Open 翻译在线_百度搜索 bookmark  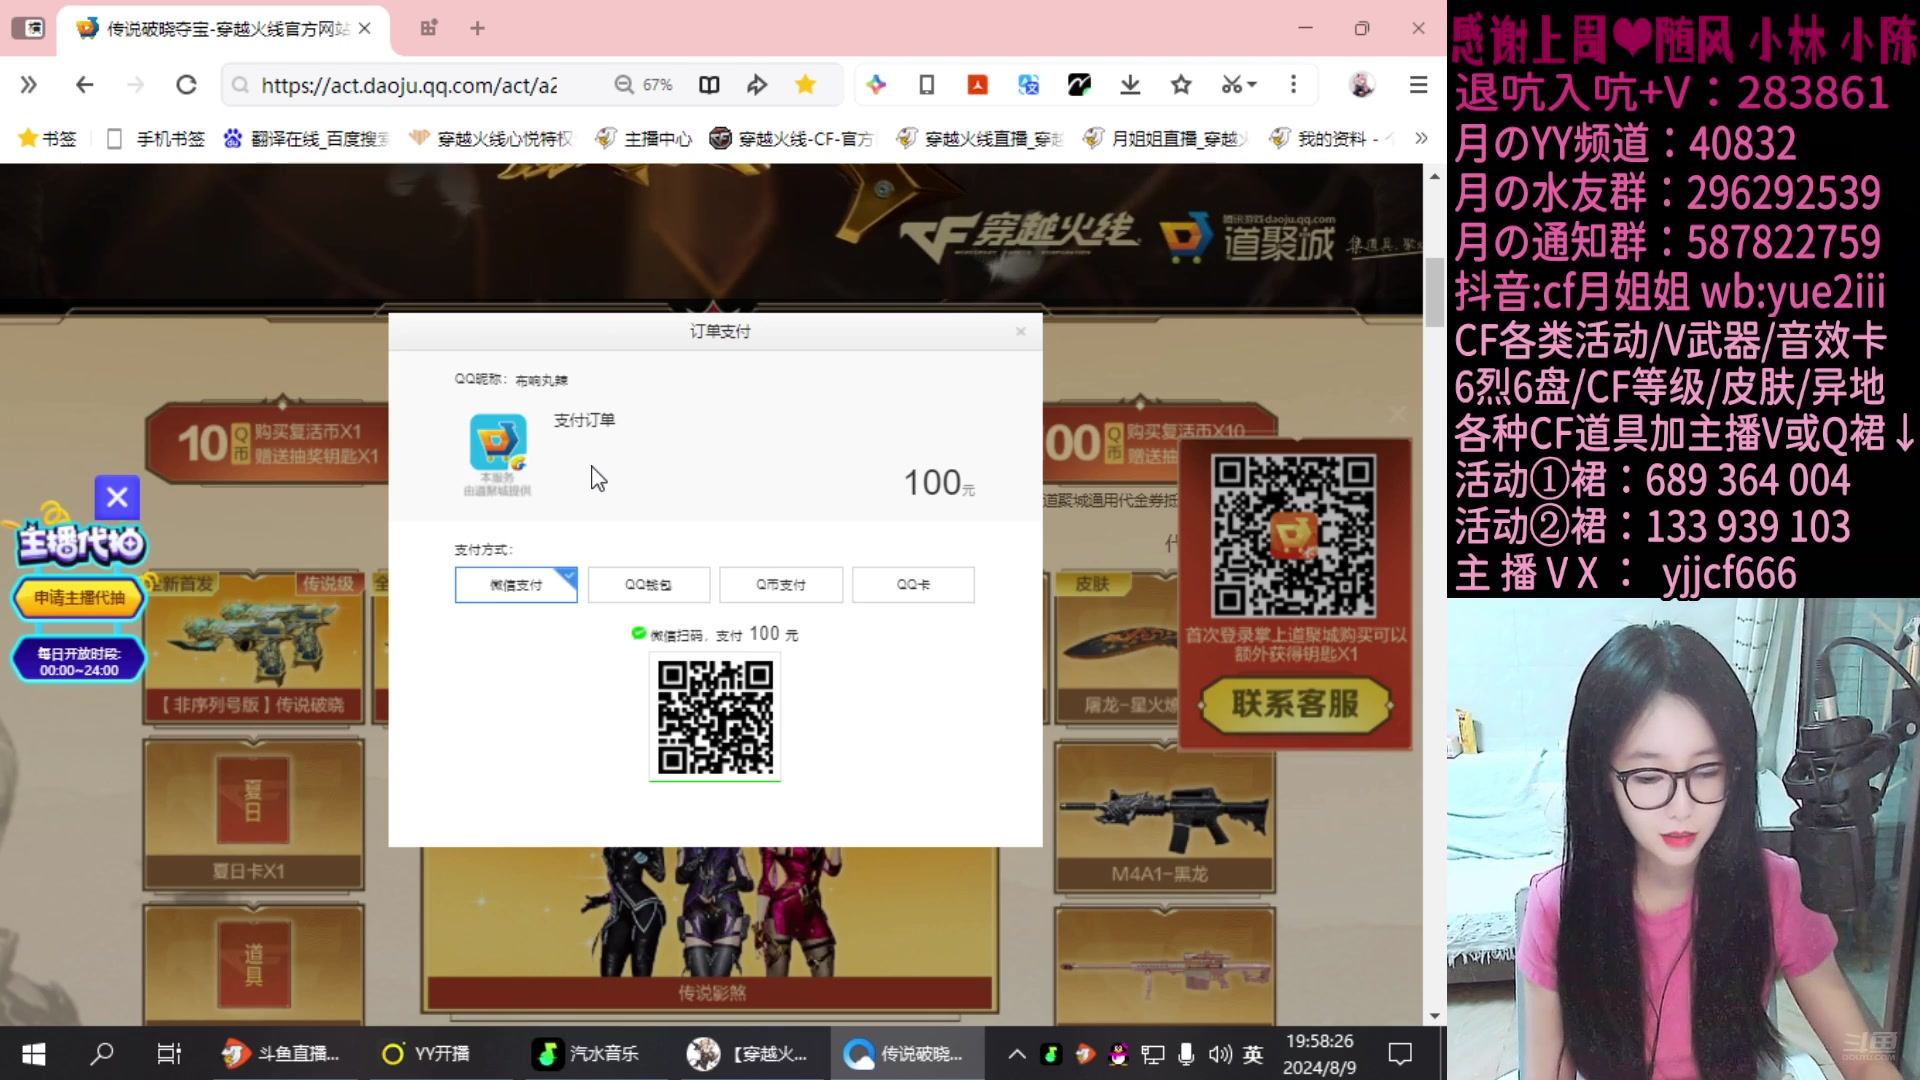[x=306, y=139]
